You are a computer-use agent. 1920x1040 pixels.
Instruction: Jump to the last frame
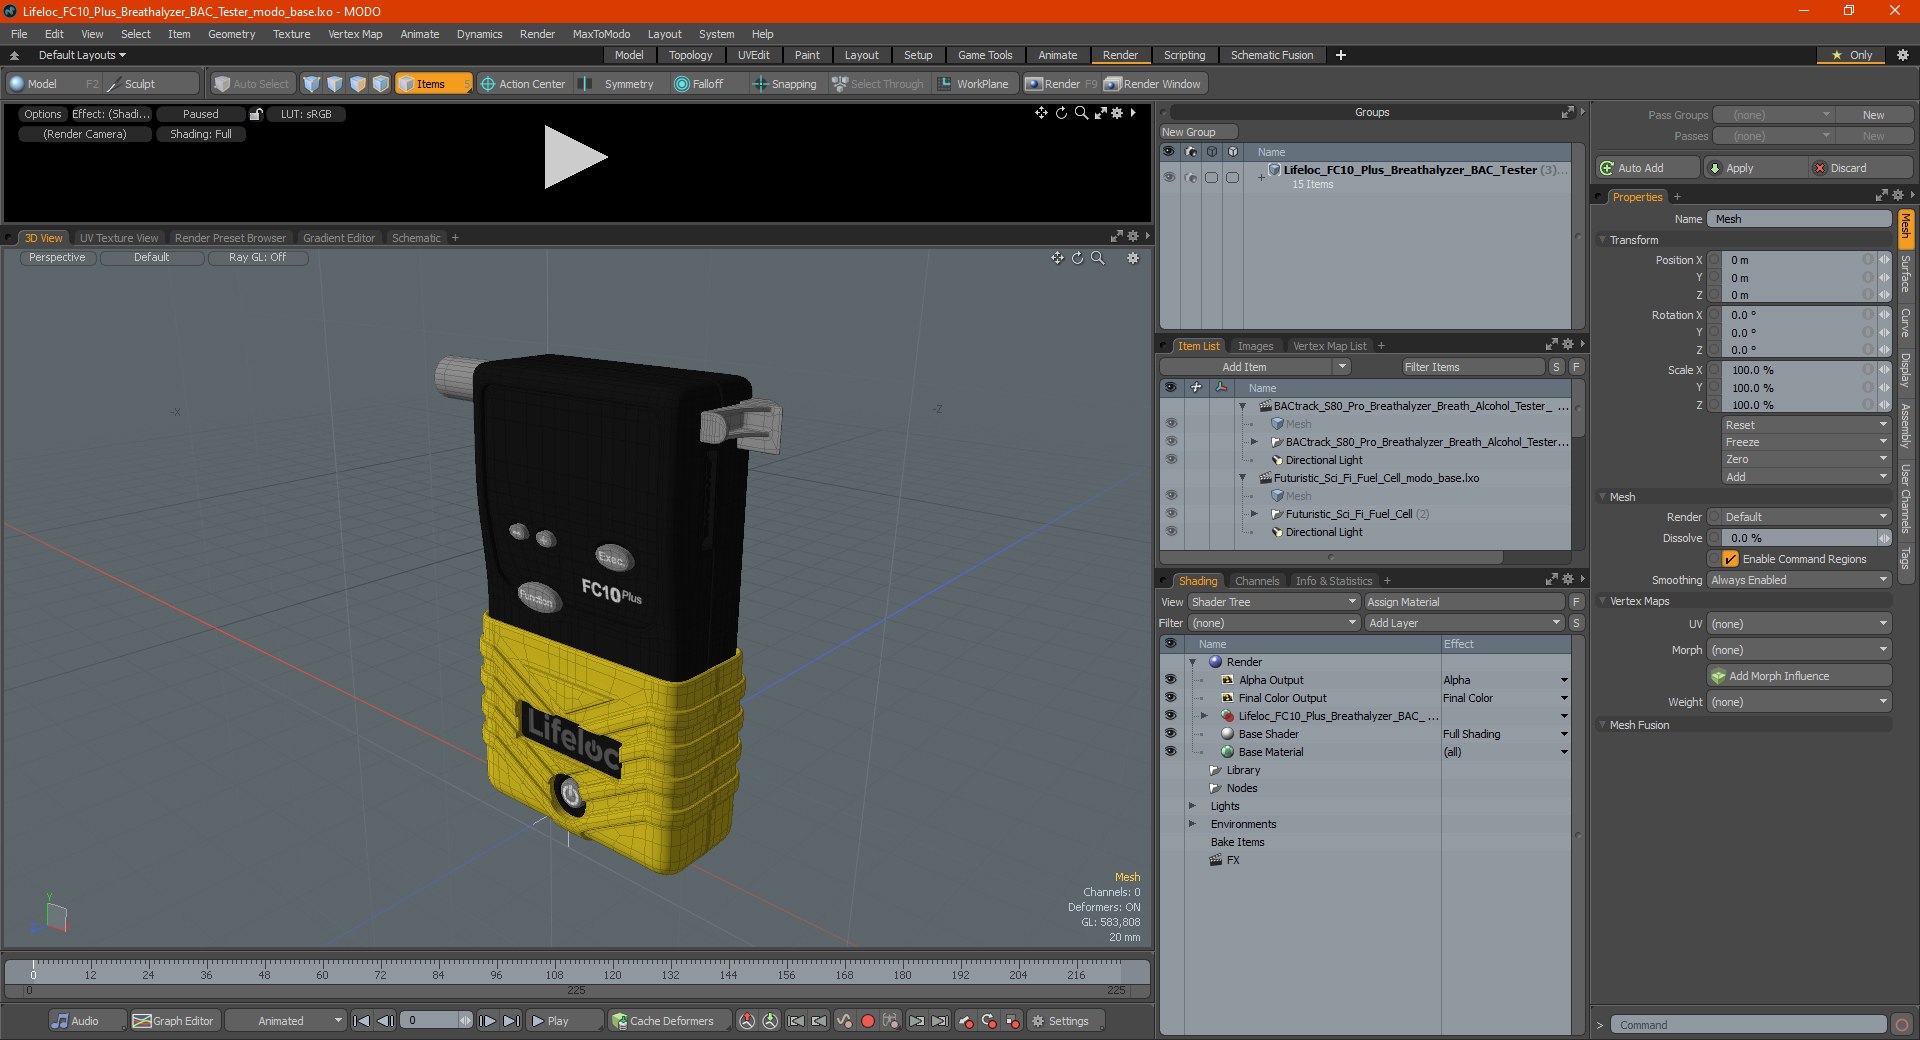tap(511, 1021)
